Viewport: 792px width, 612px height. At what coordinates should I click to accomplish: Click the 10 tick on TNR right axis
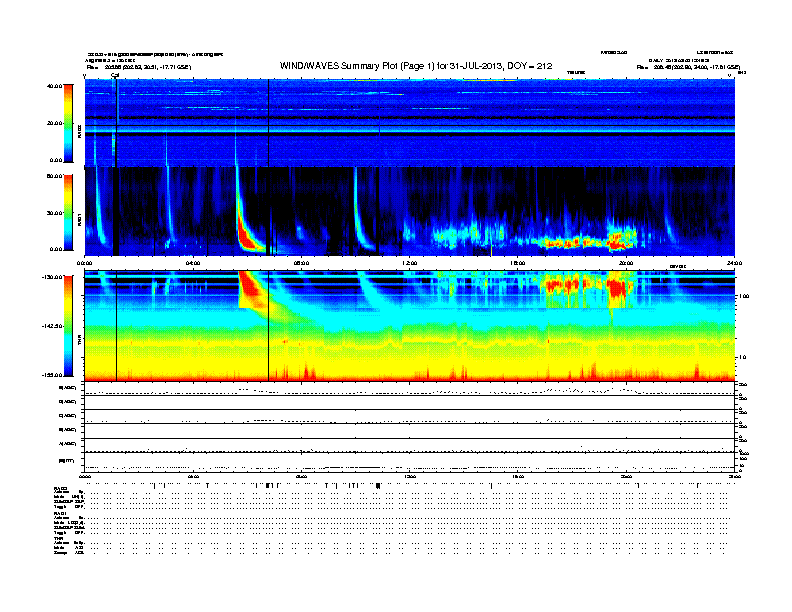pyautogui.click(x=743, y=358)
